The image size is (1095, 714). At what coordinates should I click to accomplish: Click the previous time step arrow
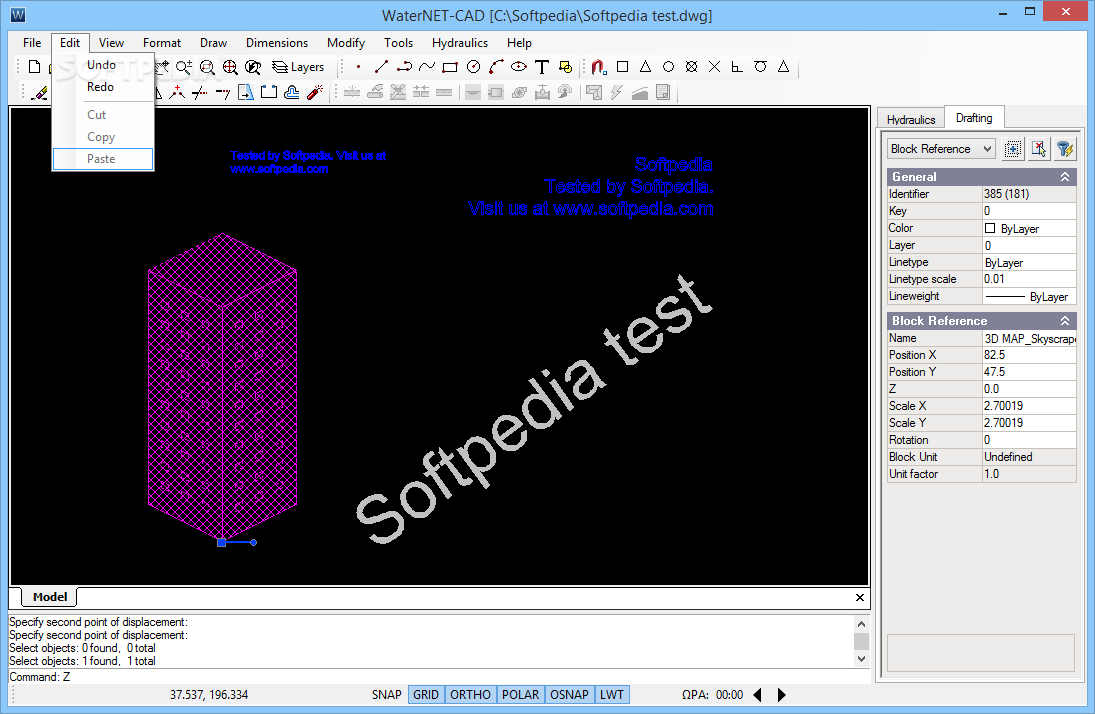click(x=758, y=694)
